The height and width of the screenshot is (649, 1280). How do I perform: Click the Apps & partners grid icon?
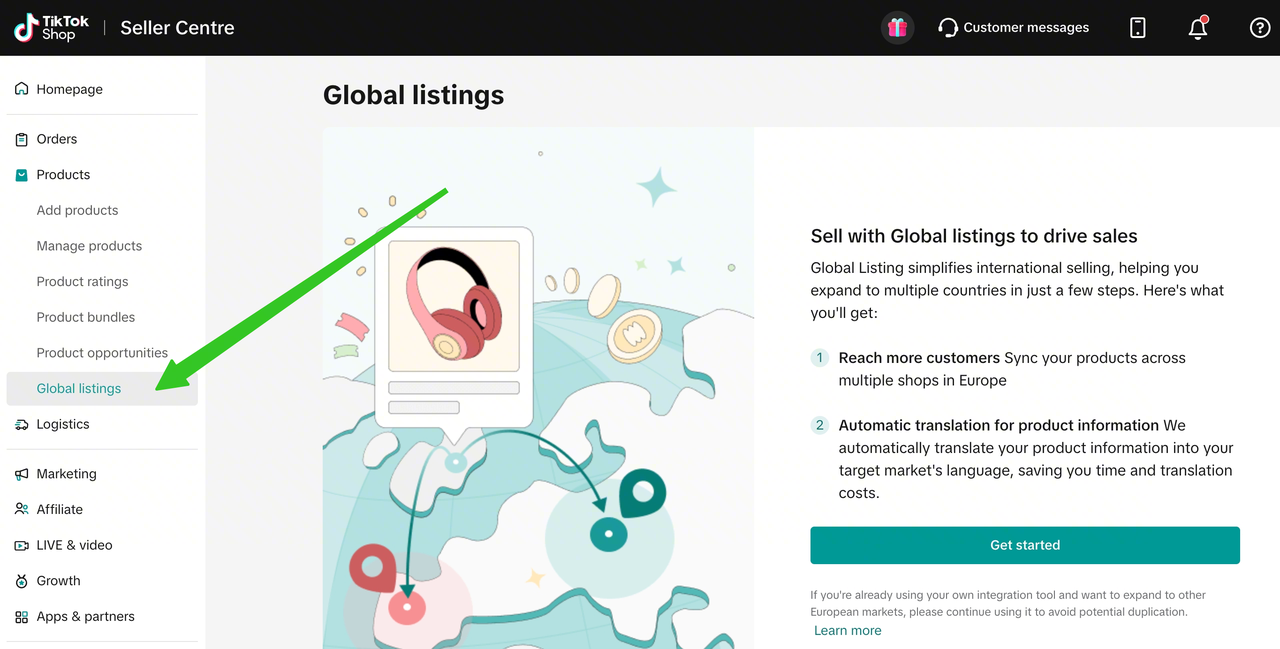pyautogui.click(x=22, y=617)
